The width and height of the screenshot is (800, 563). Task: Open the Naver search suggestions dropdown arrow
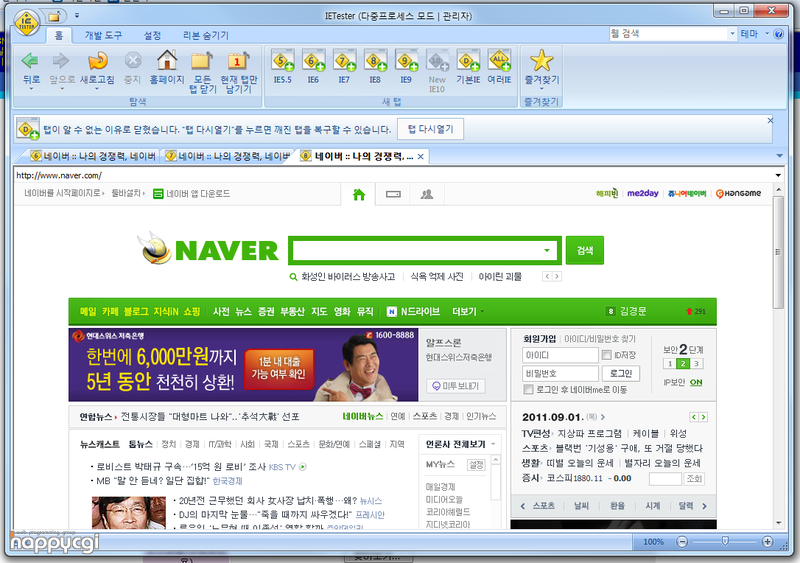[x=546, y=250]
